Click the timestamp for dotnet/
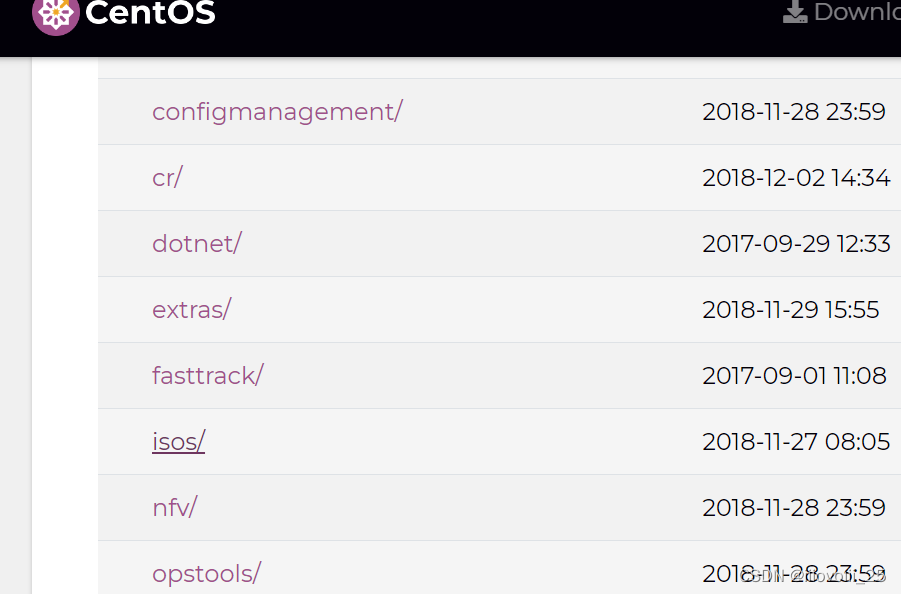901x594 pixels. tap(796, 243)
